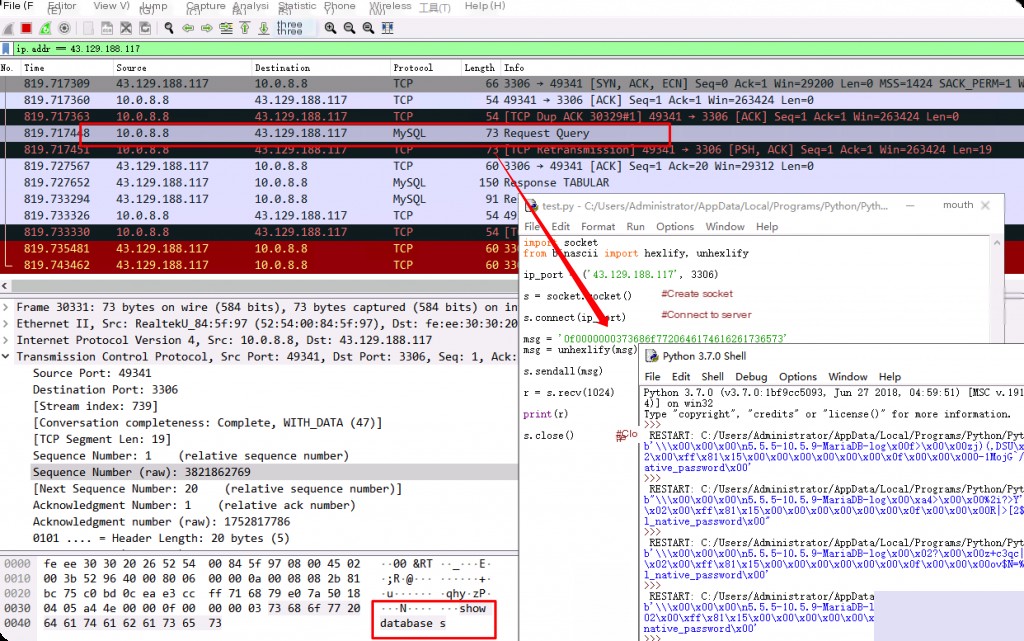Viewport: 1024px width, 641px height.
Task: Find a packet with the magnifier icon
Action: point(168,28)
